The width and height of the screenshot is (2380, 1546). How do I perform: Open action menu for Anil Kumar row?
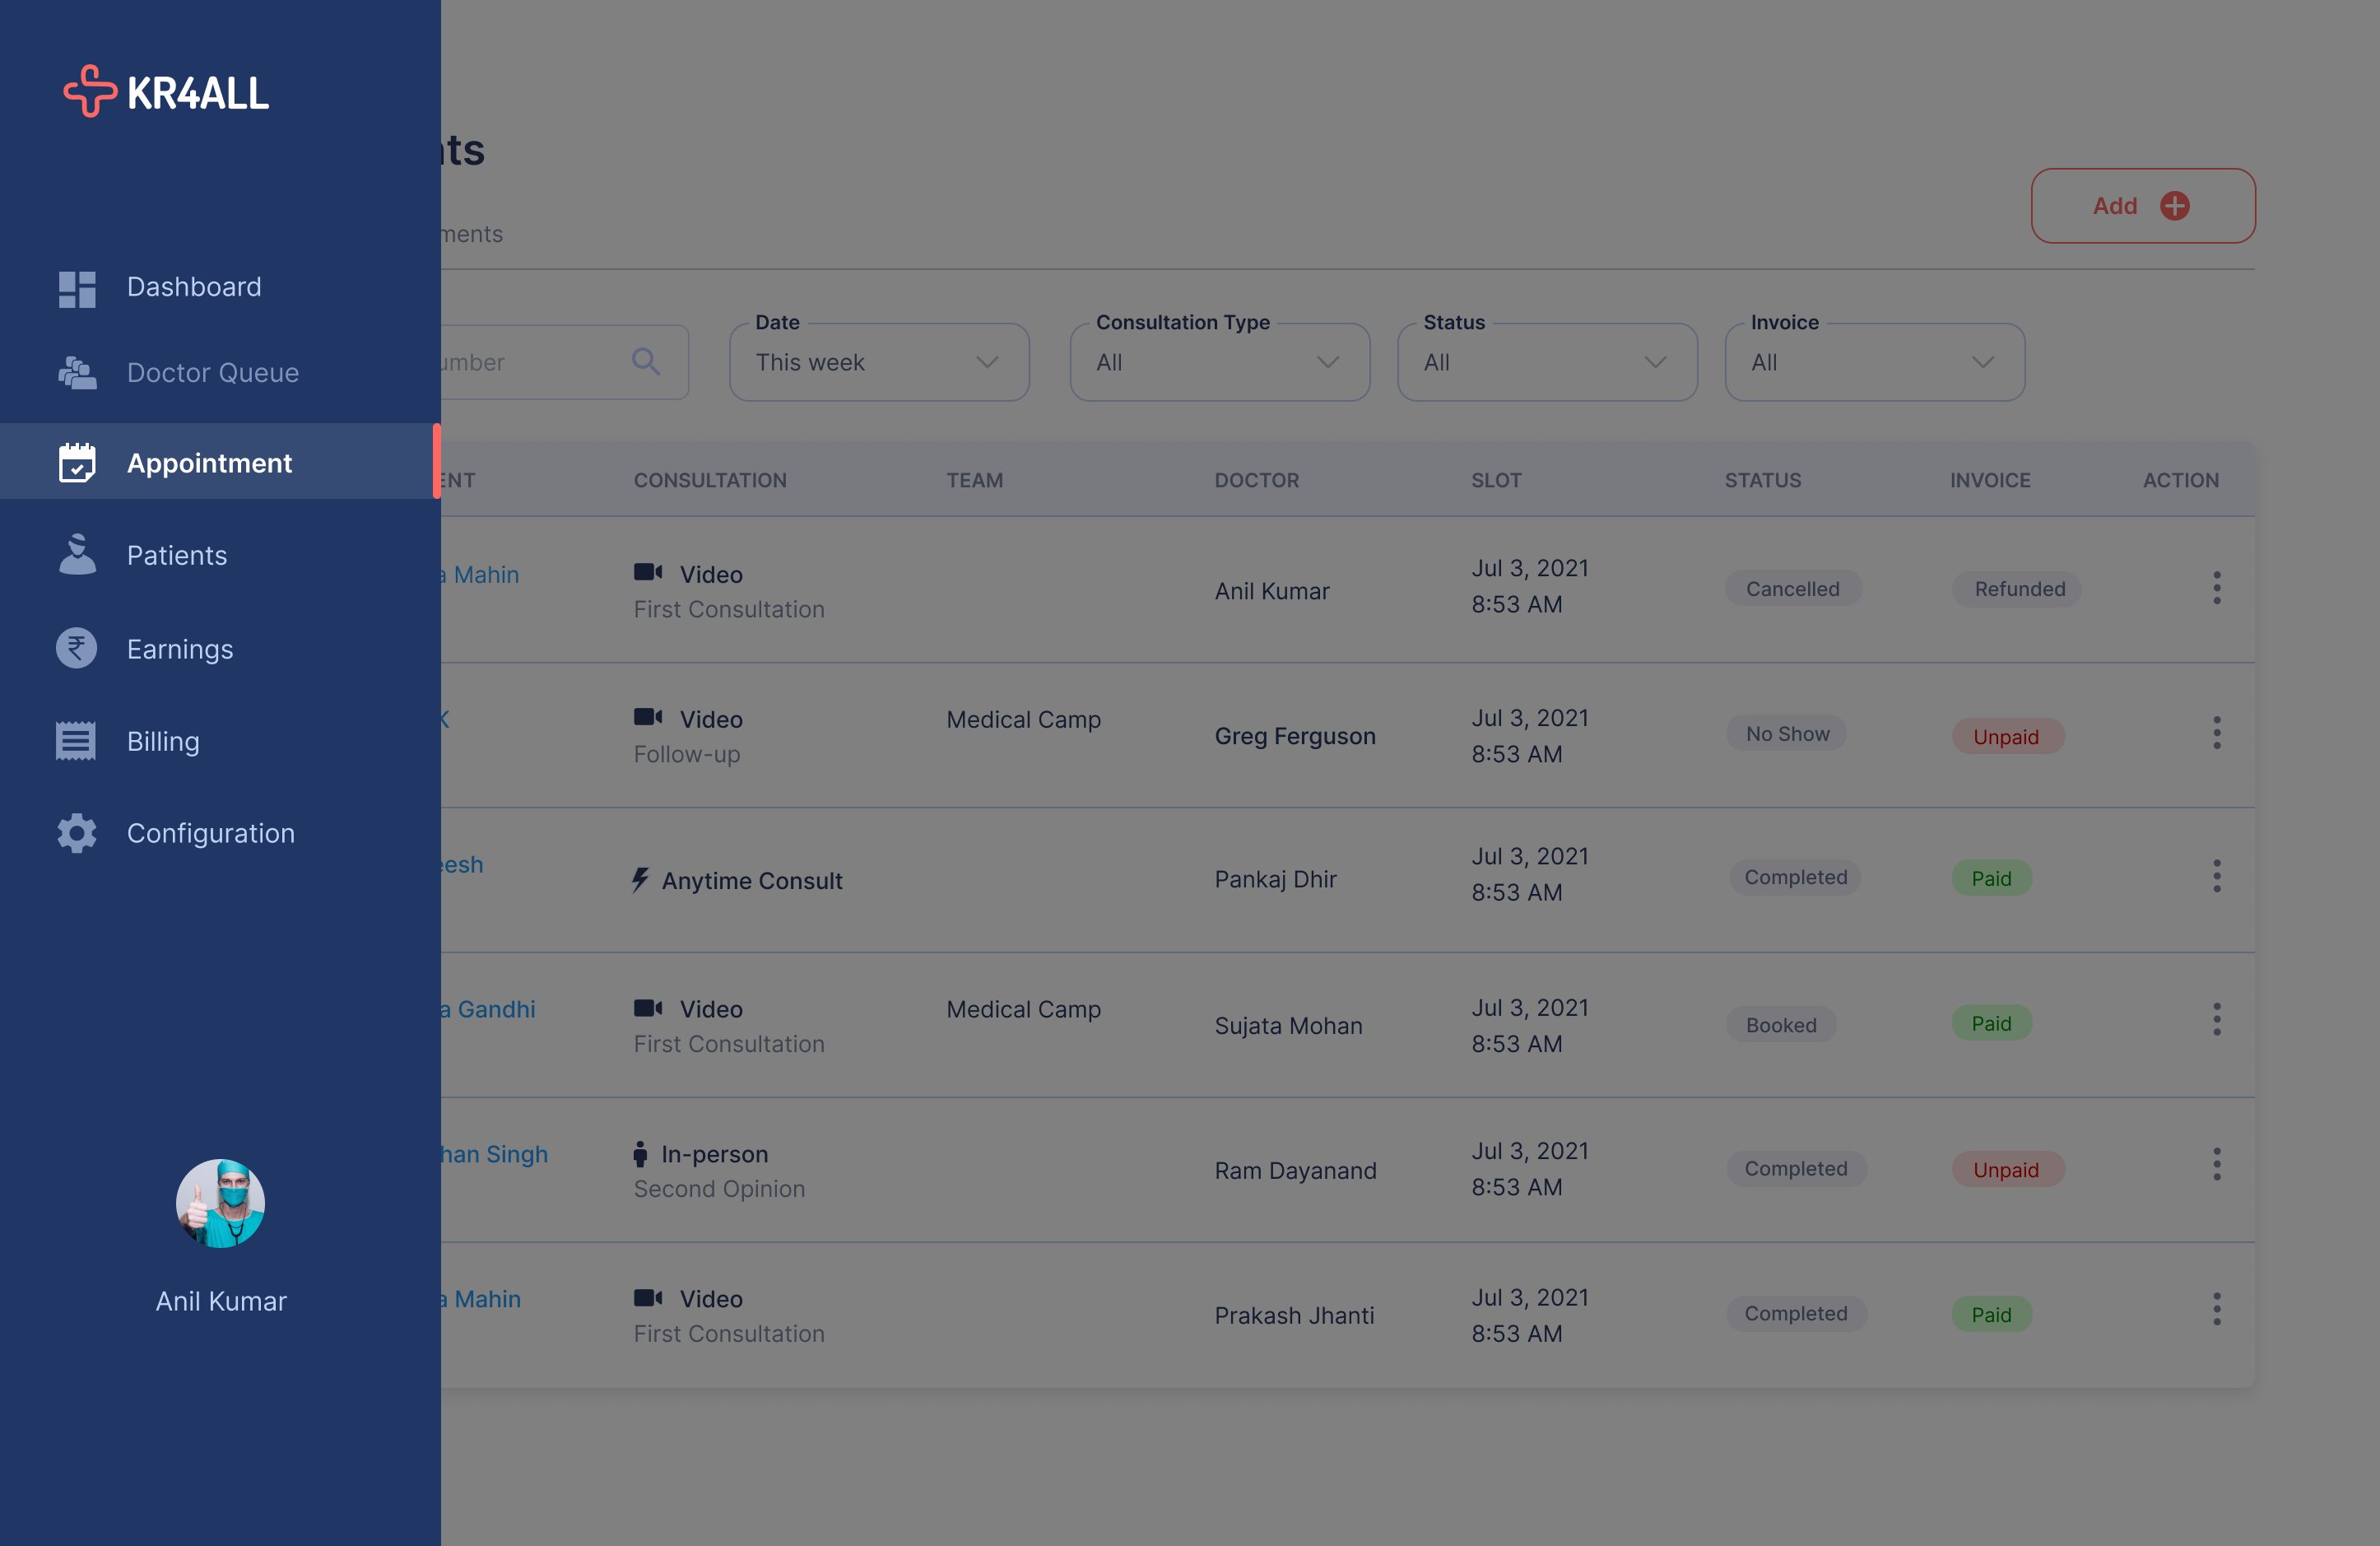2217,588
